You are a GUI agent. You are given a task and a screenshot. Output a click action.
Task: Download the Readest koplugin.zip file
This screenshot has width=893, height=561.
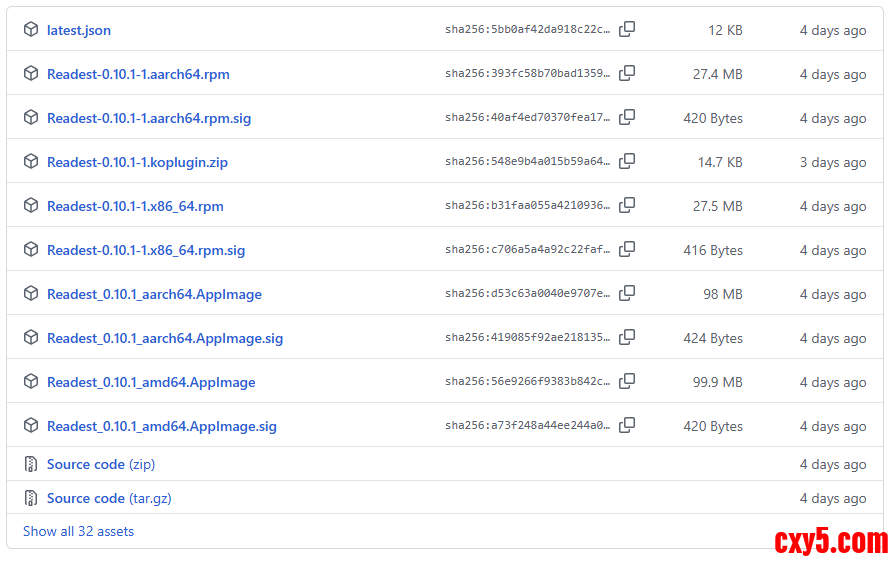[x=137, y=162]
